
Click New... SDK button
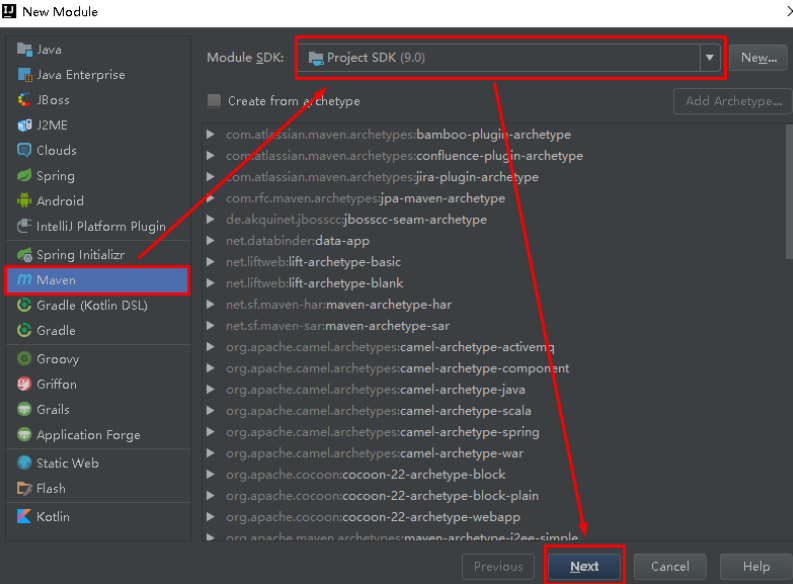tap(759, 58)
